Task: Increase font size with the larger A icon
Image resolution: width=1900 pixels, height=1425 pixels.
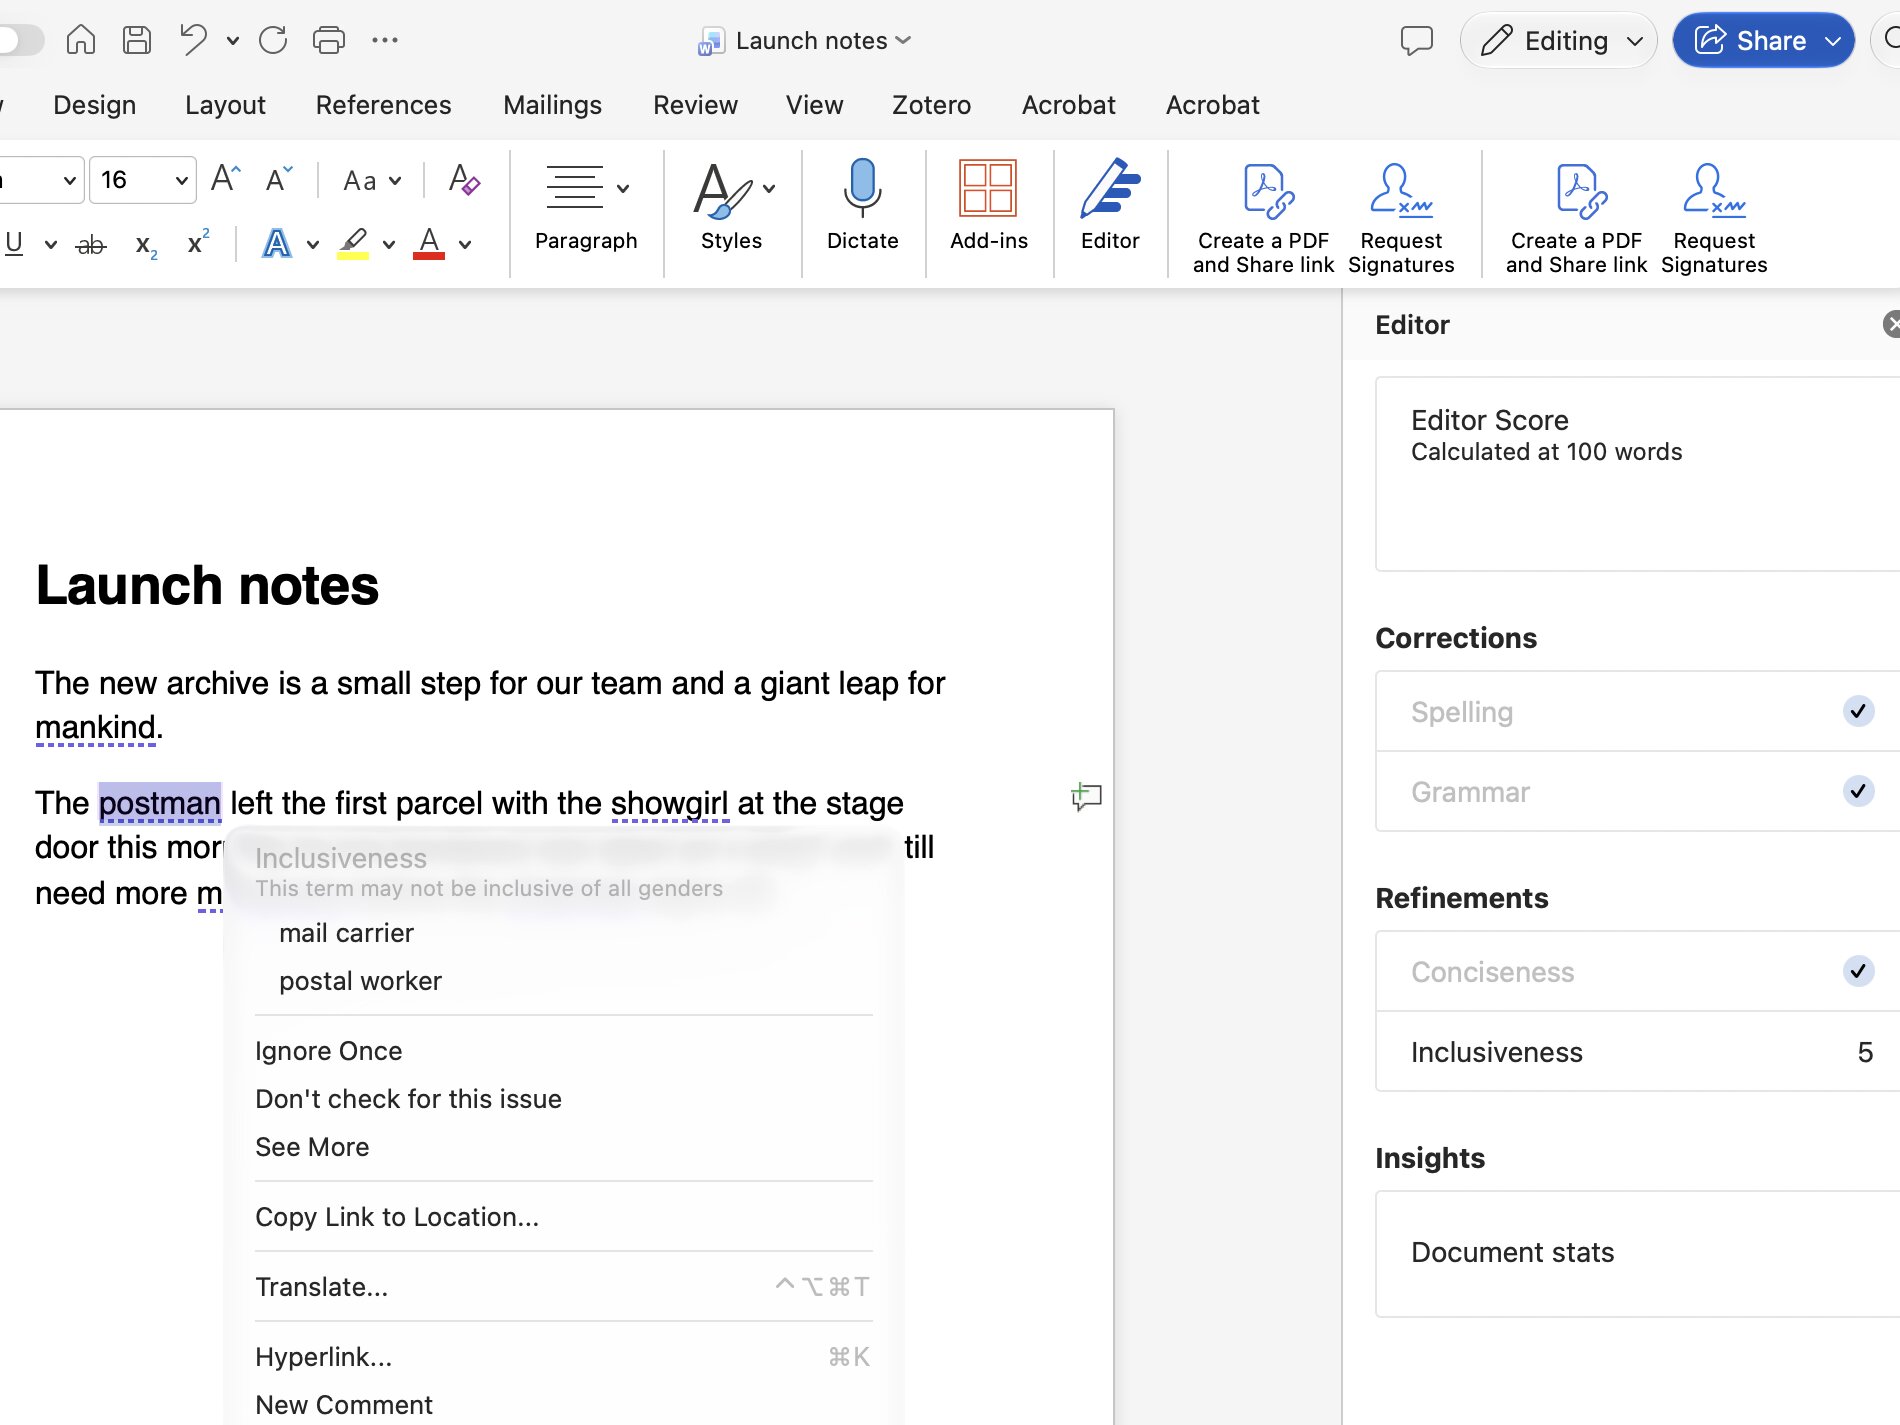Action: point(226,179)
